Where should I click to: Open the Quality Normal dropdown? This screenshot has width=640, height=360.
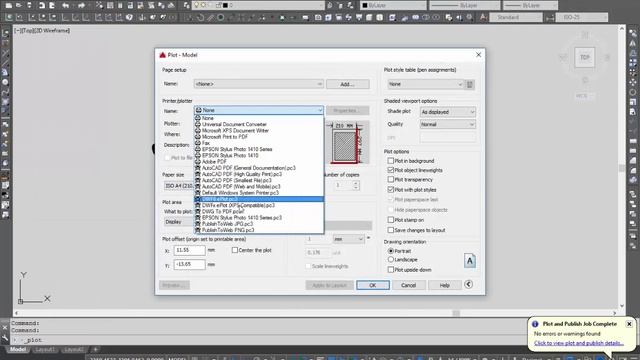point(448,124)
